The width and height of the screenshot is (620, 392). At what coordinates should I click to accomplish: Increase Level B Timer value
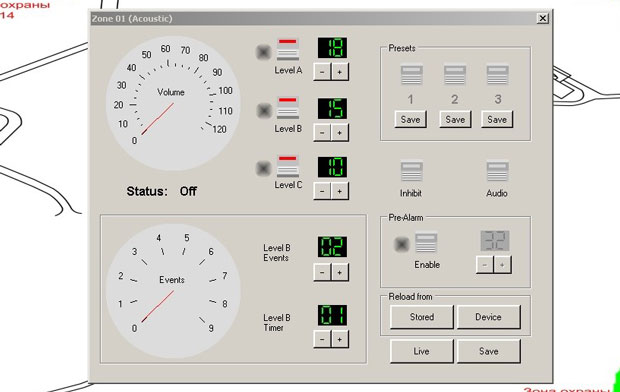[340, 339]
